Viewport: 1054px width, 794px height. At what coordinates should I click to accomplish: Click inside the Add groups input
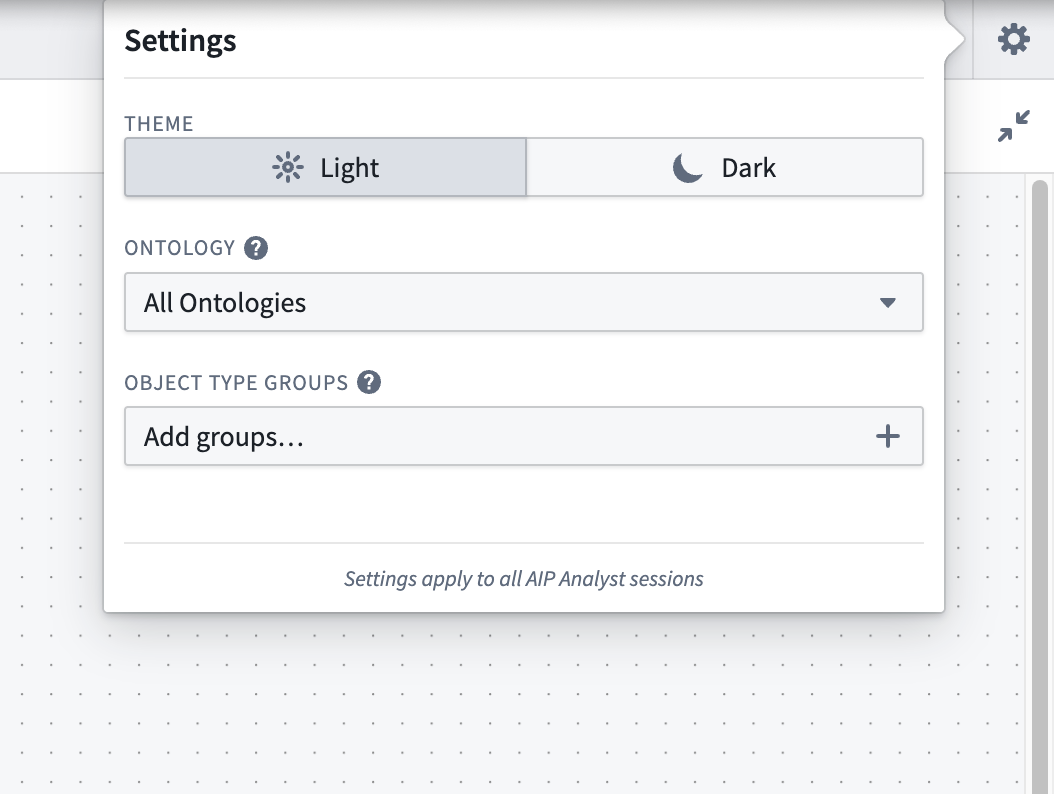click(450, 436)
